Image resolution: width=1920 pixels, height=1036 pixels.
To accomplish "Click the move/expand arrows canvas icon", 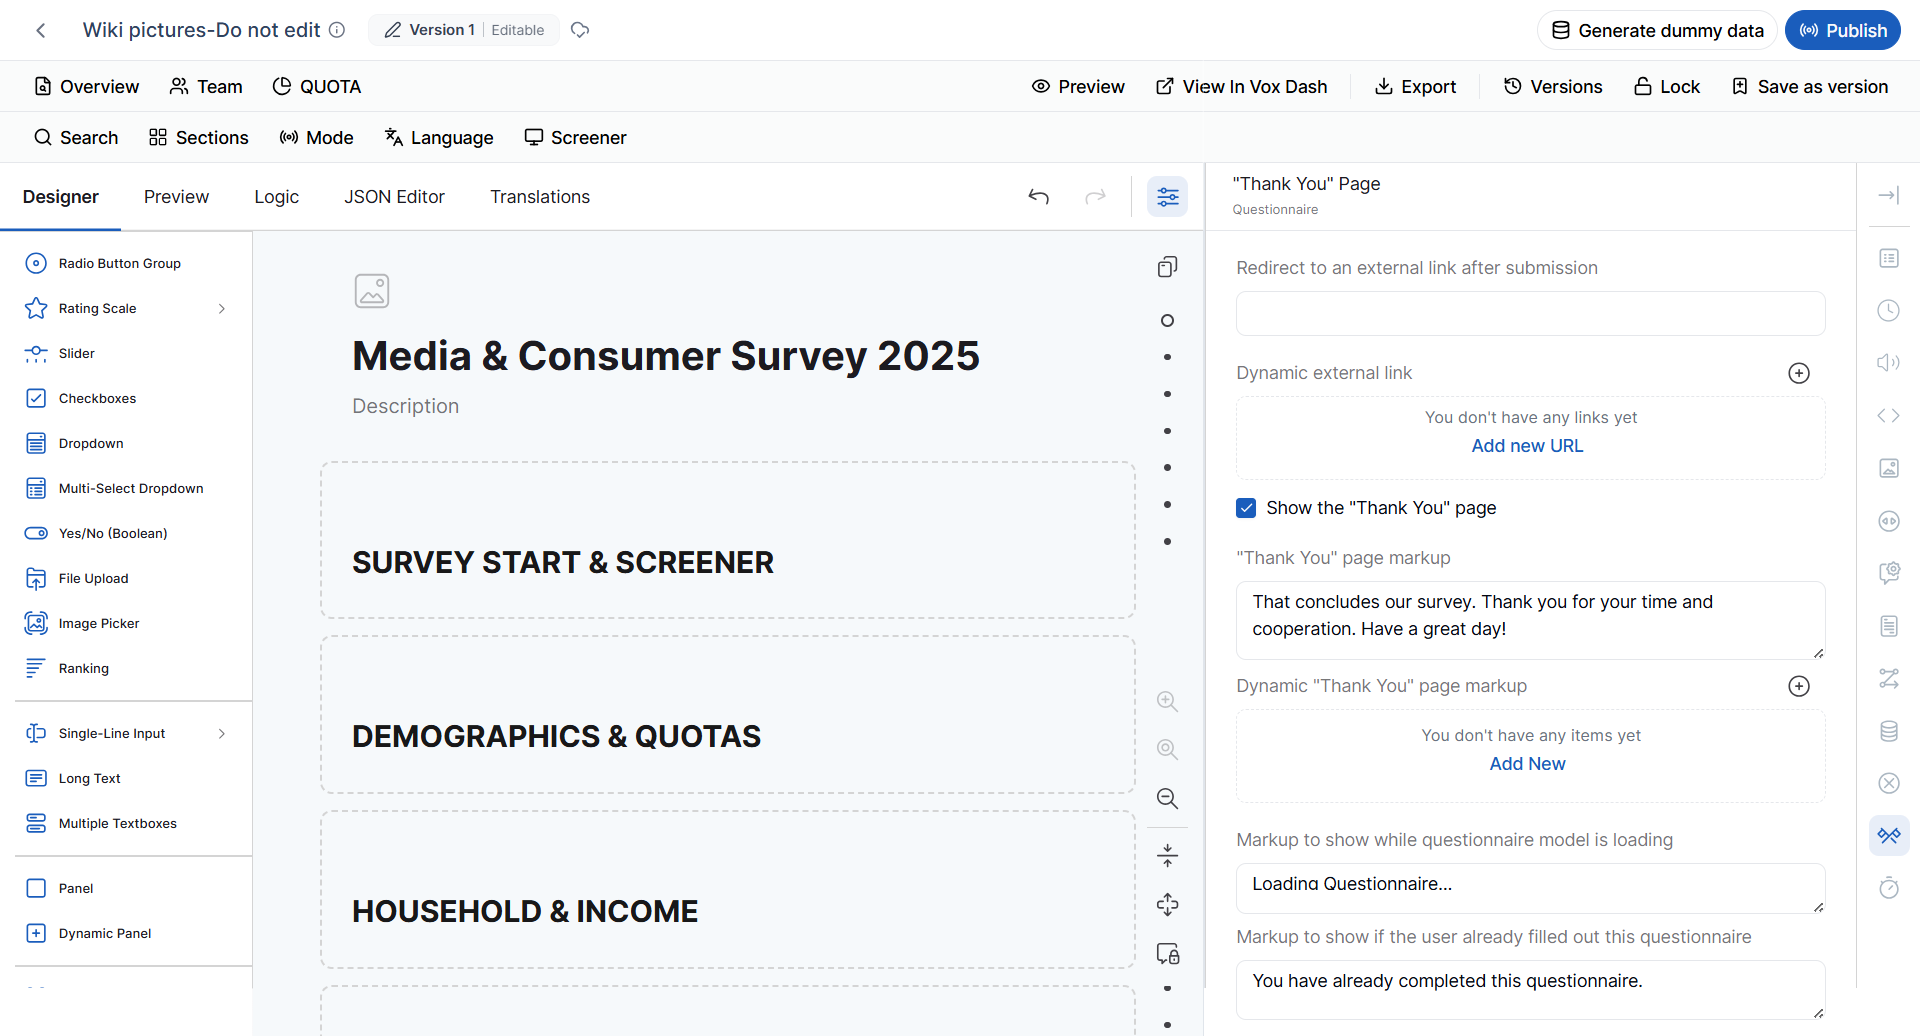I will coord(1167,905).
